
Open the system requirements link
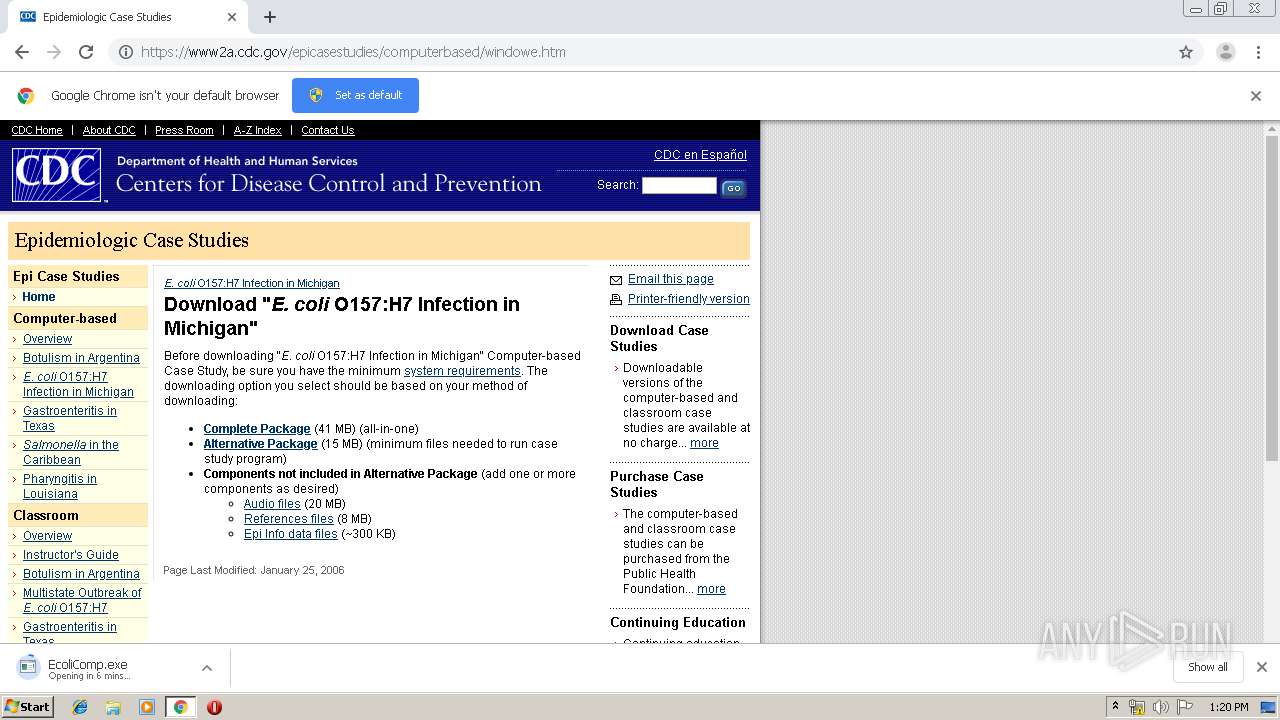tap(462, 371)
